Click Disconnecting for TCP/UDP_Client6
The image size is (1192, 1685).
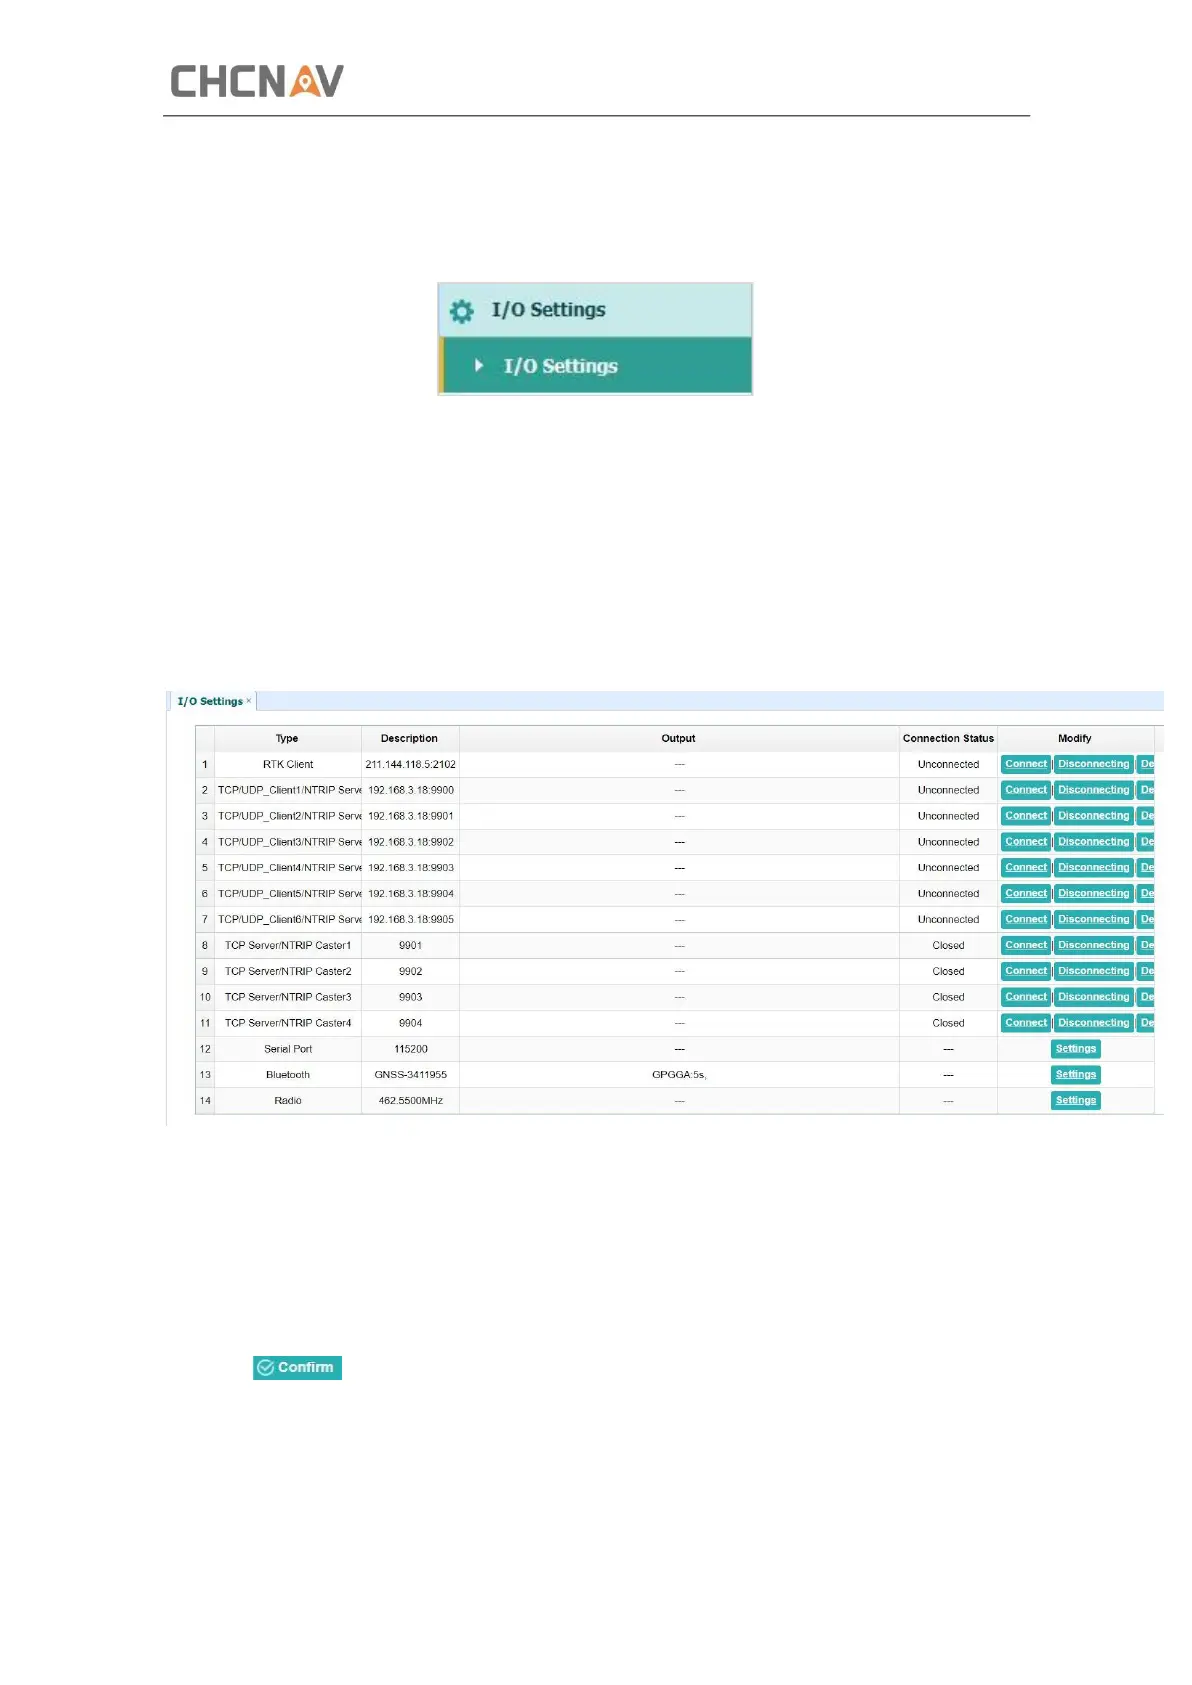click(x=1093, y=920)
